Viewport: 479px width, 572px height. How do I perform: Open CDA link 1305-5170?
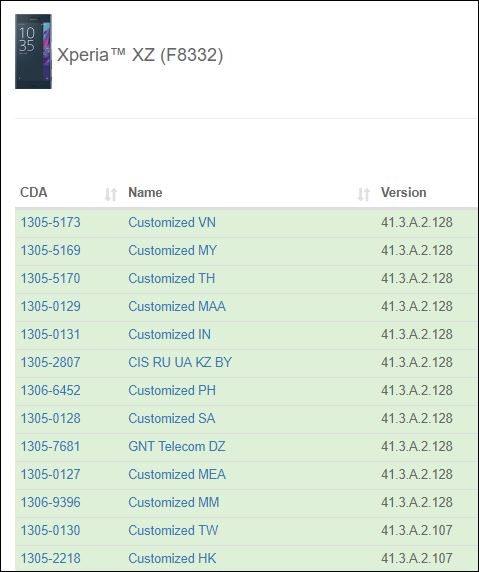50,278
